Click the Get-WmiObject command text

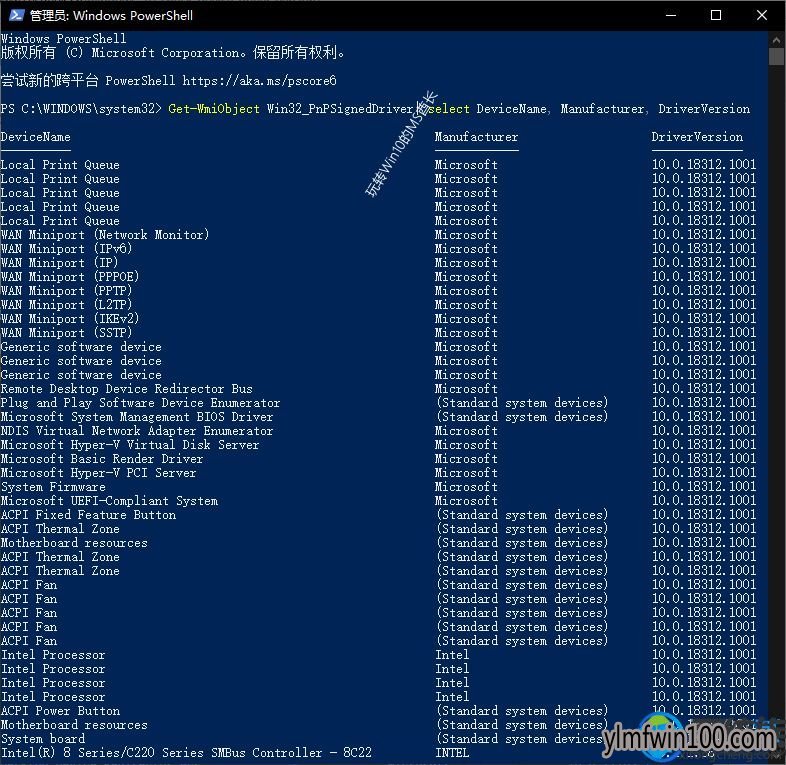(x=214, y=109)
